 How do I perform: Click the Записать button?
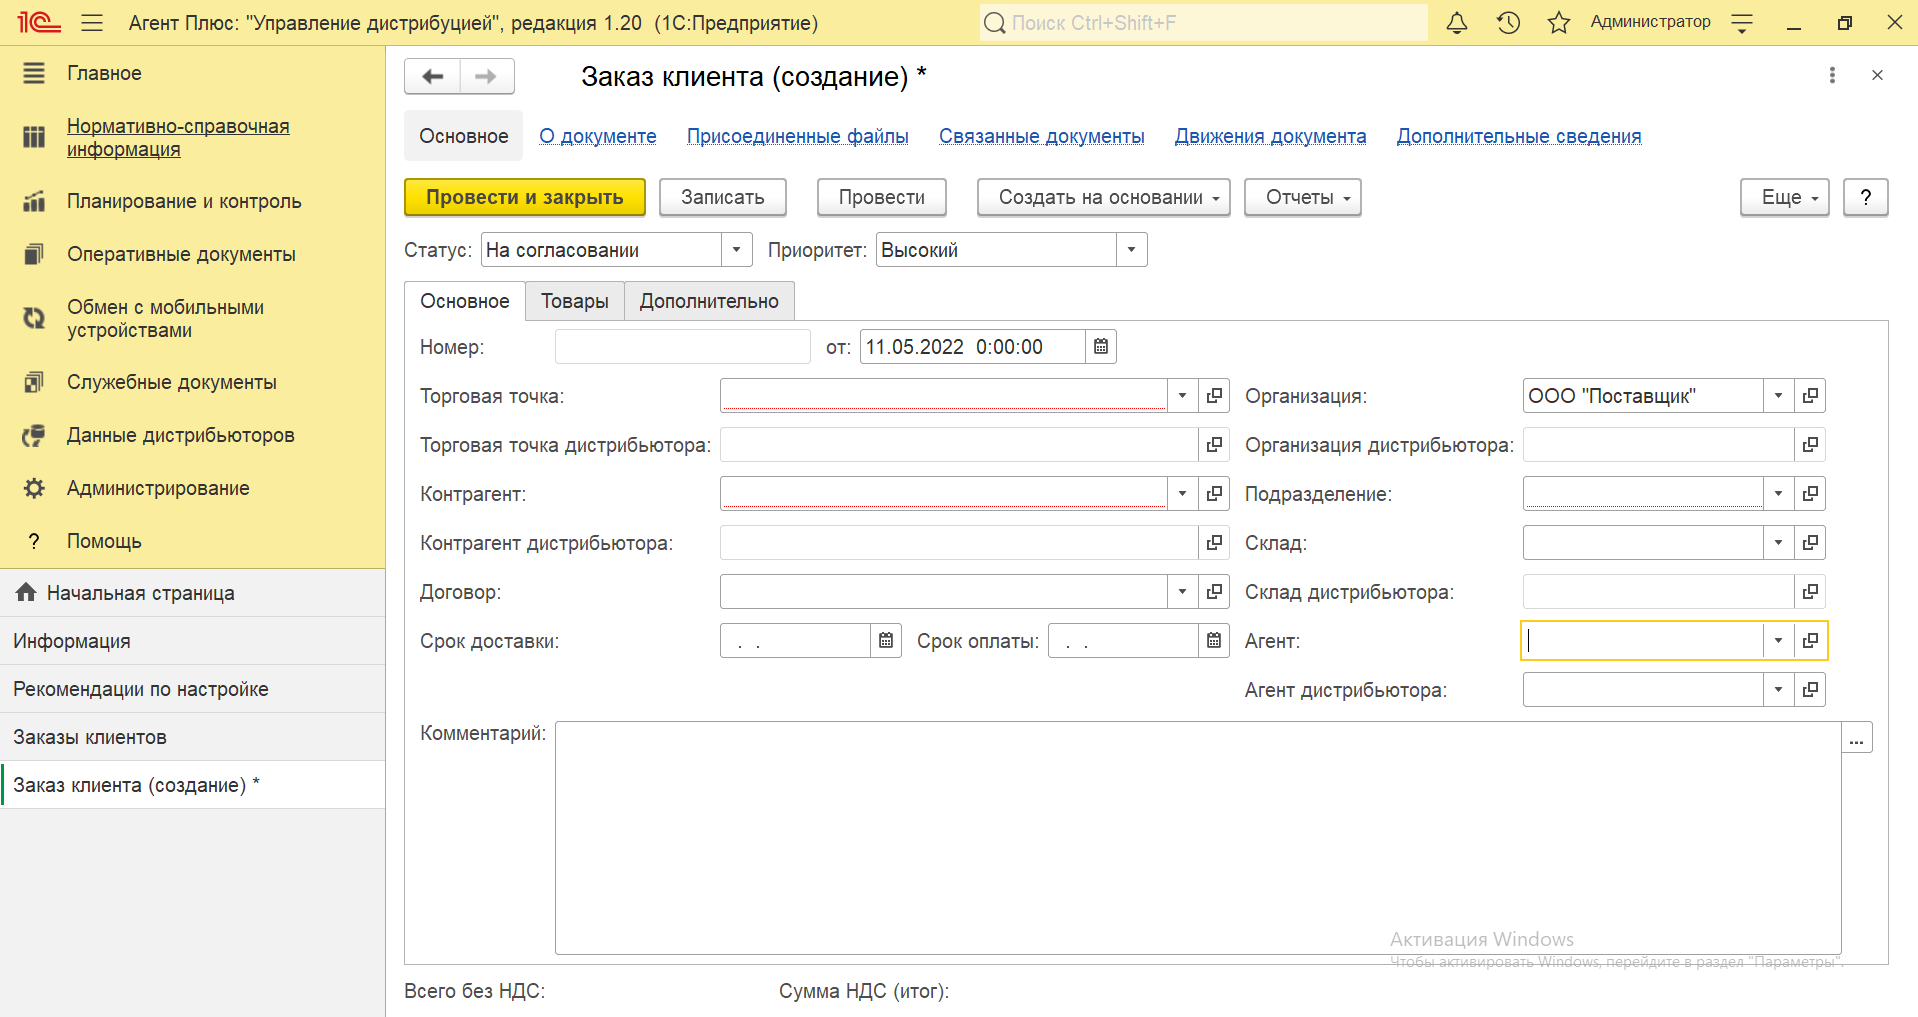point(723,197)
